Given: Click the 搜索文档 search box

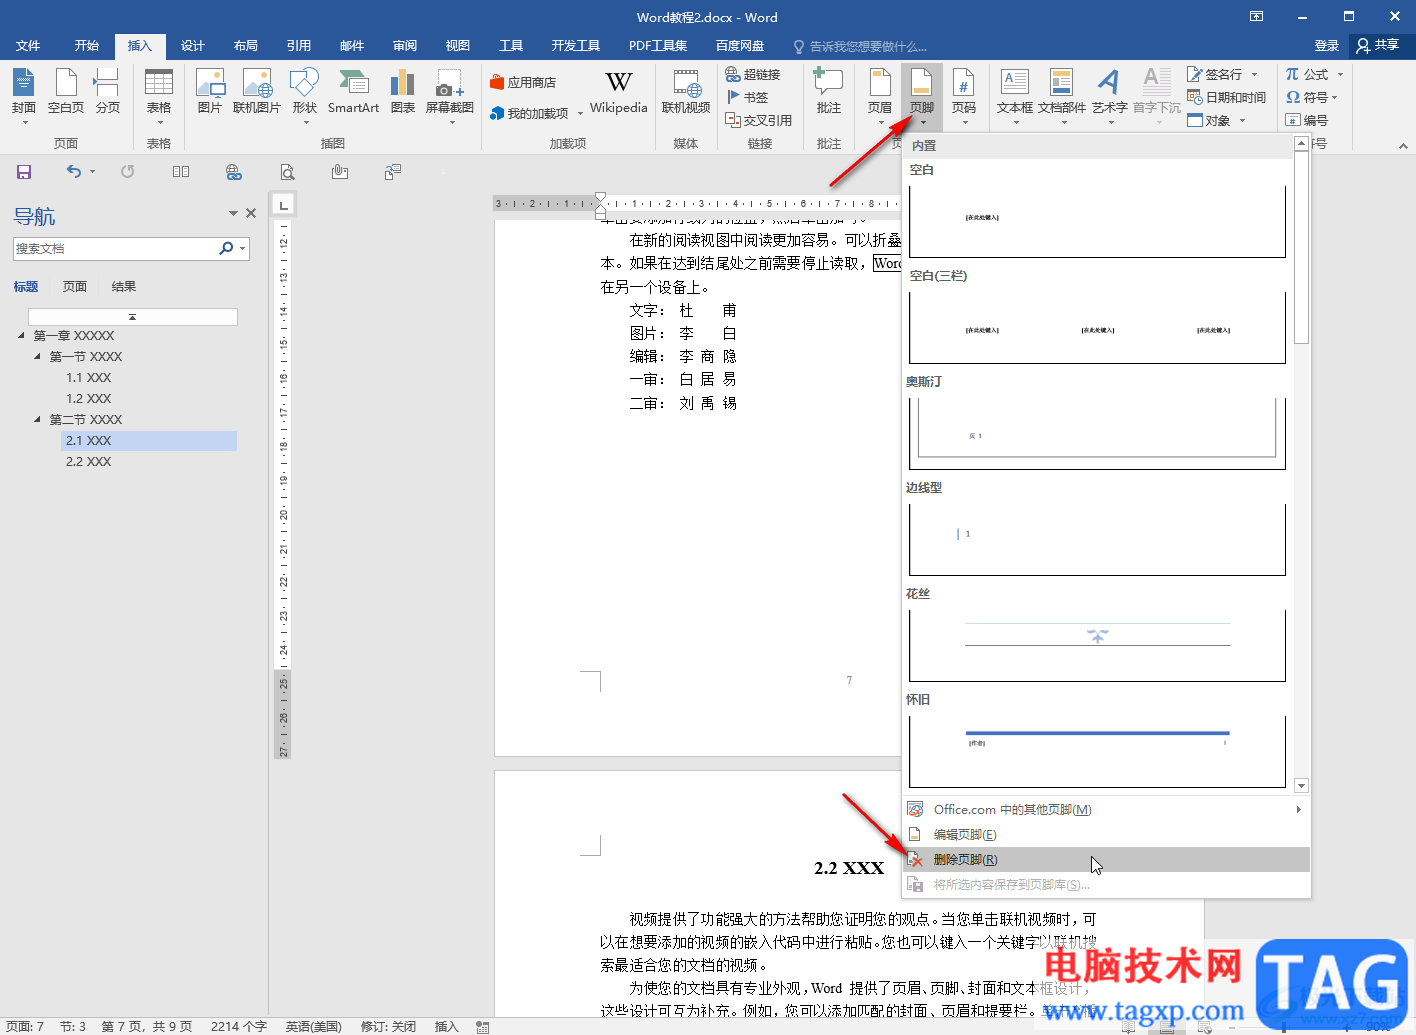Looking at the screenshot, I should (x=115, y=249).
